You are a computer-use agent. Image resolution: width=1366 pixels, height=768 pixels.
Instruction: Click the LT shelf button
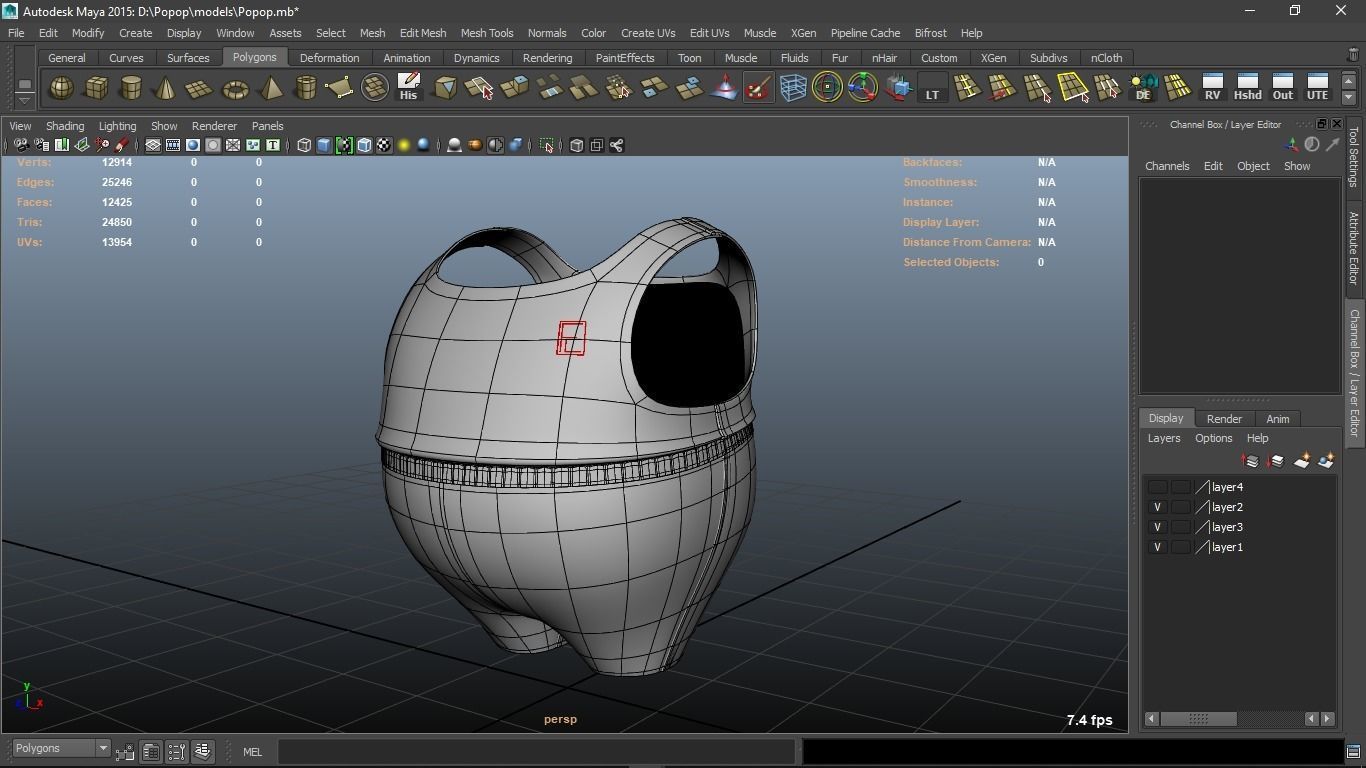[932, 88]
